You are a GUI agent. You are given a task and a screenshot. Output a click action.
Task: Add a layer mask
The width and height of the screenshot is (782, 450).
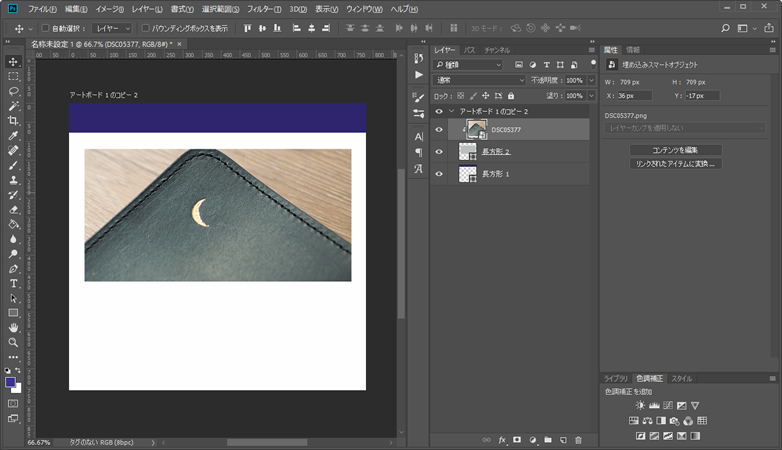(x=517, y=440)
